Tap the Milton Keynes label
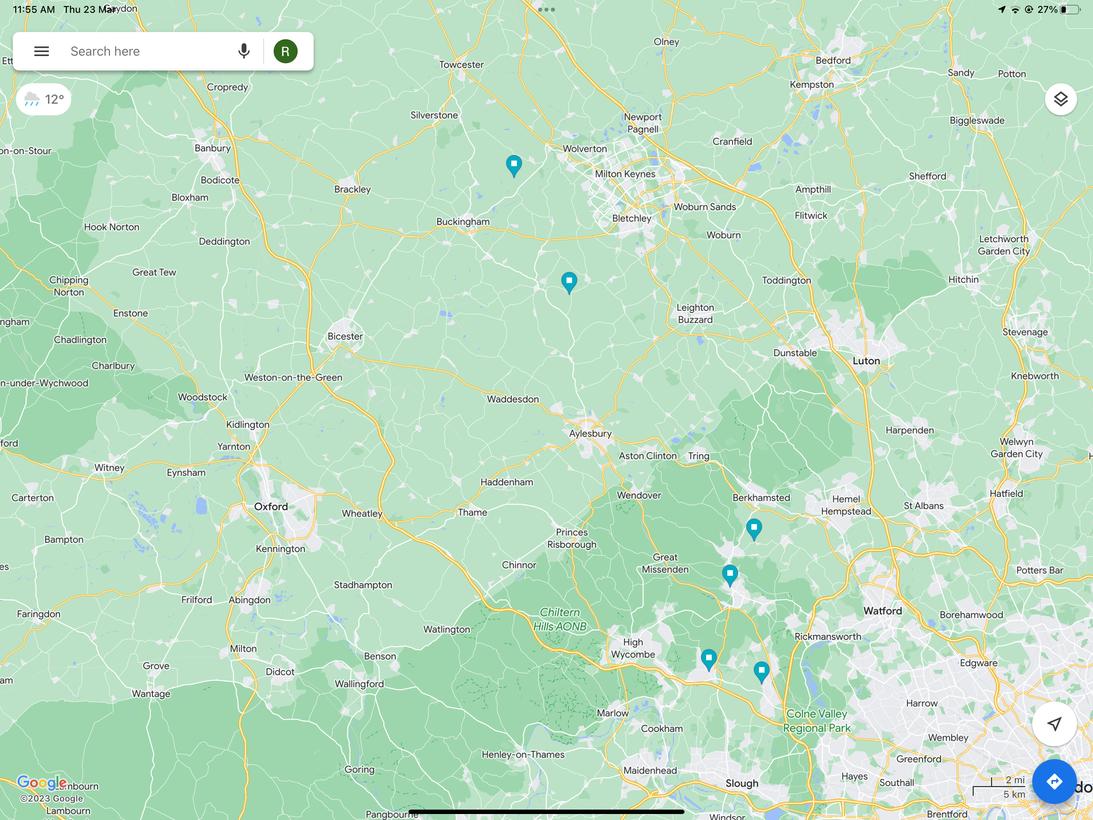This screenshot has height=820, width=1093. click(625, 174)
